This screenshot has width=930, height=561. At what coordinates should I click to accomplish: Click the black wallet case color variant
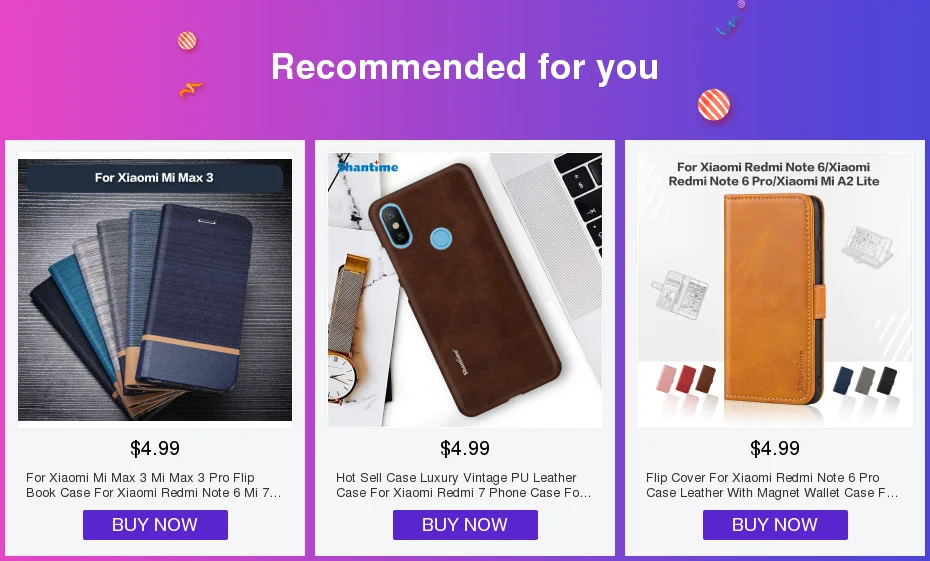(887, 381)
